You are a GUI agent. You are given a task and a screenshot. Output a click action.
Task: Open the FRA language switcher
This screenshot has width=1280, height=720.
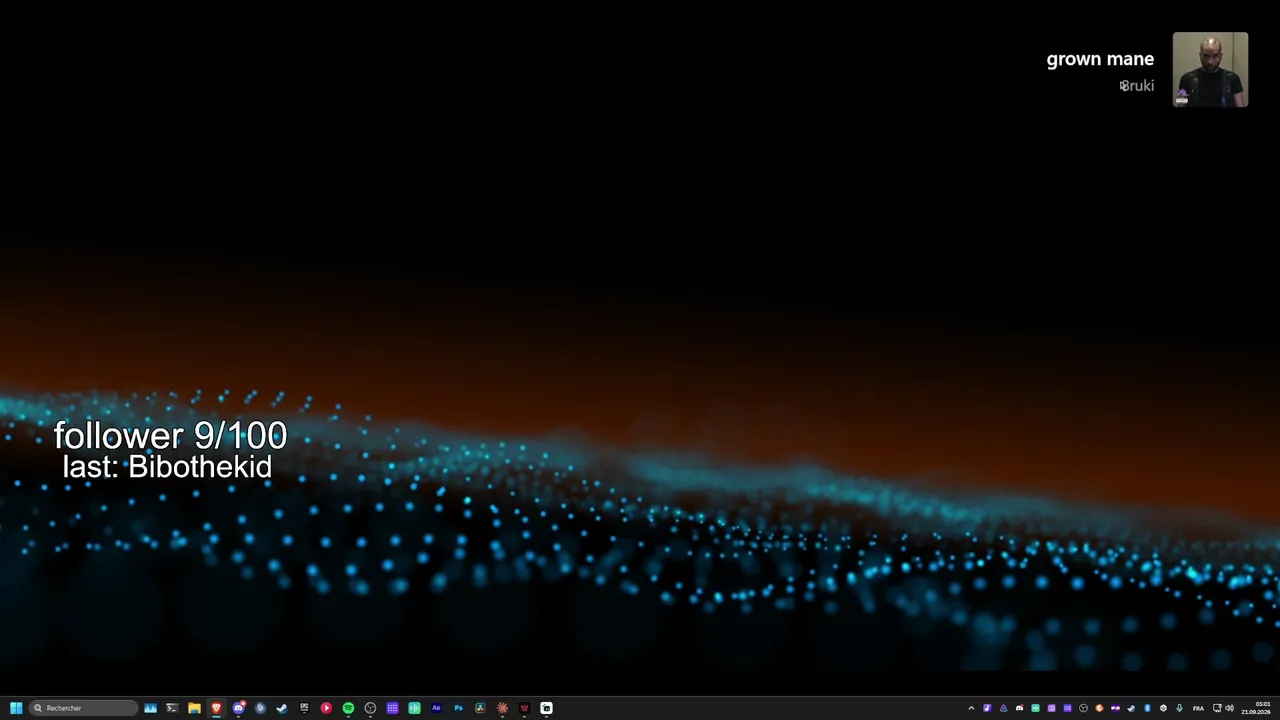click(x=1198, y=708)
